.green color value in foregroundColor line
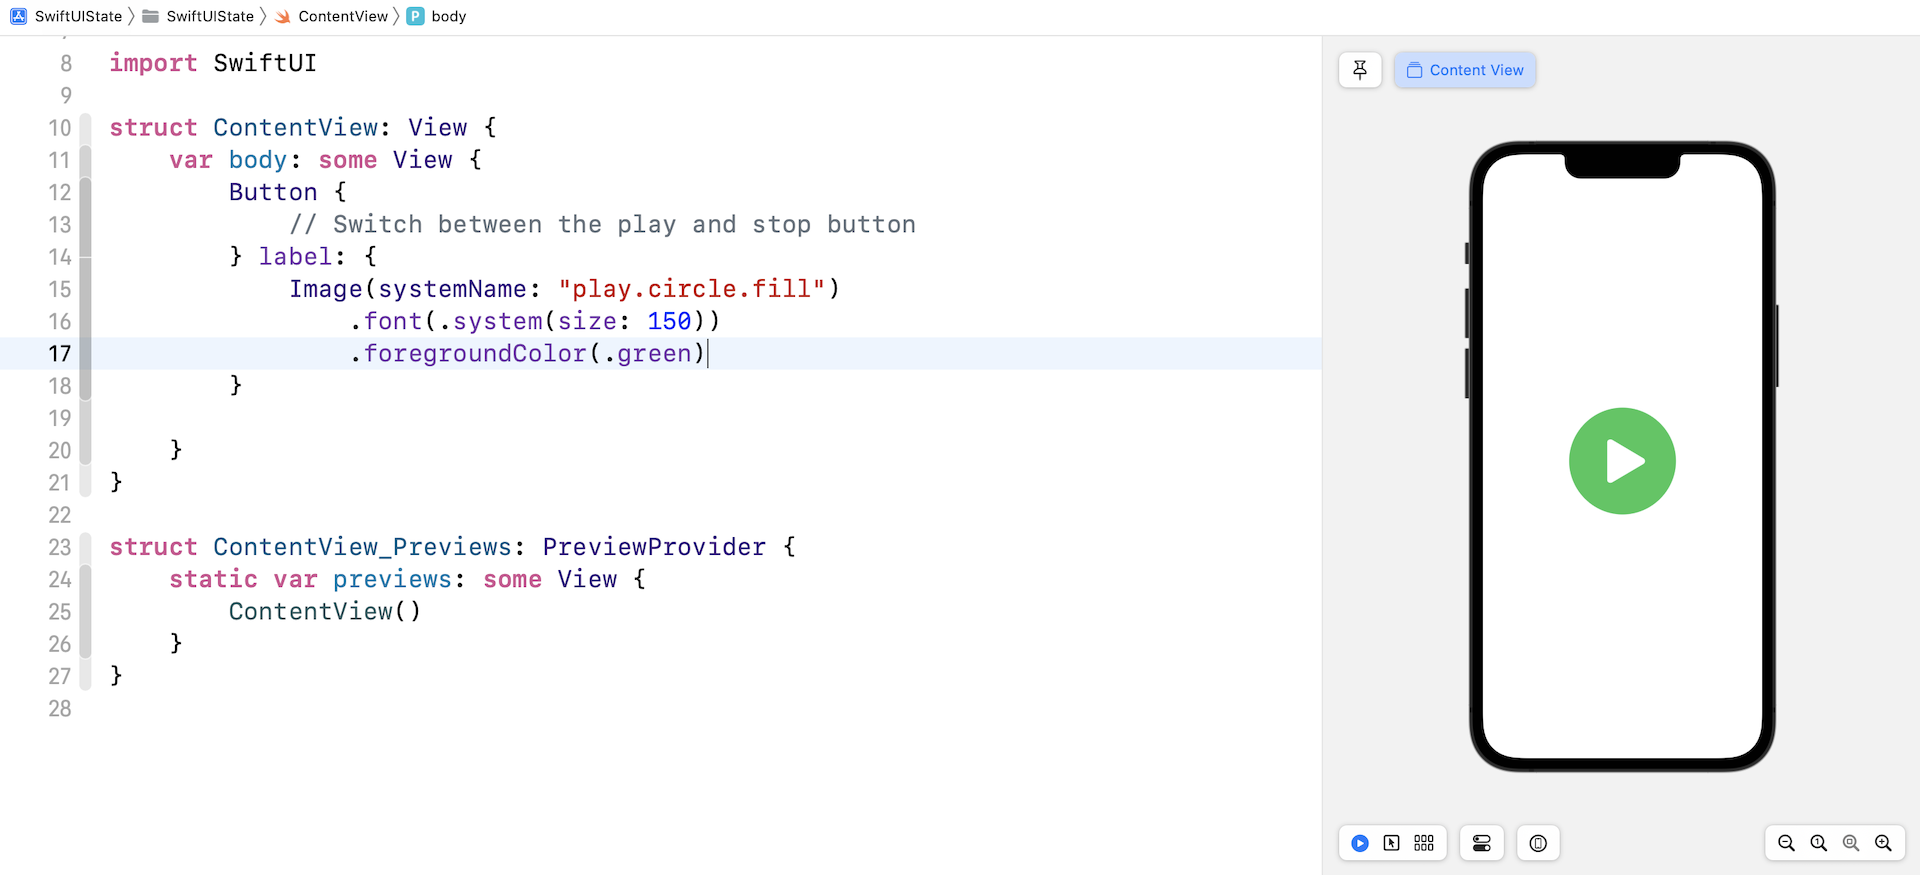 651,353
